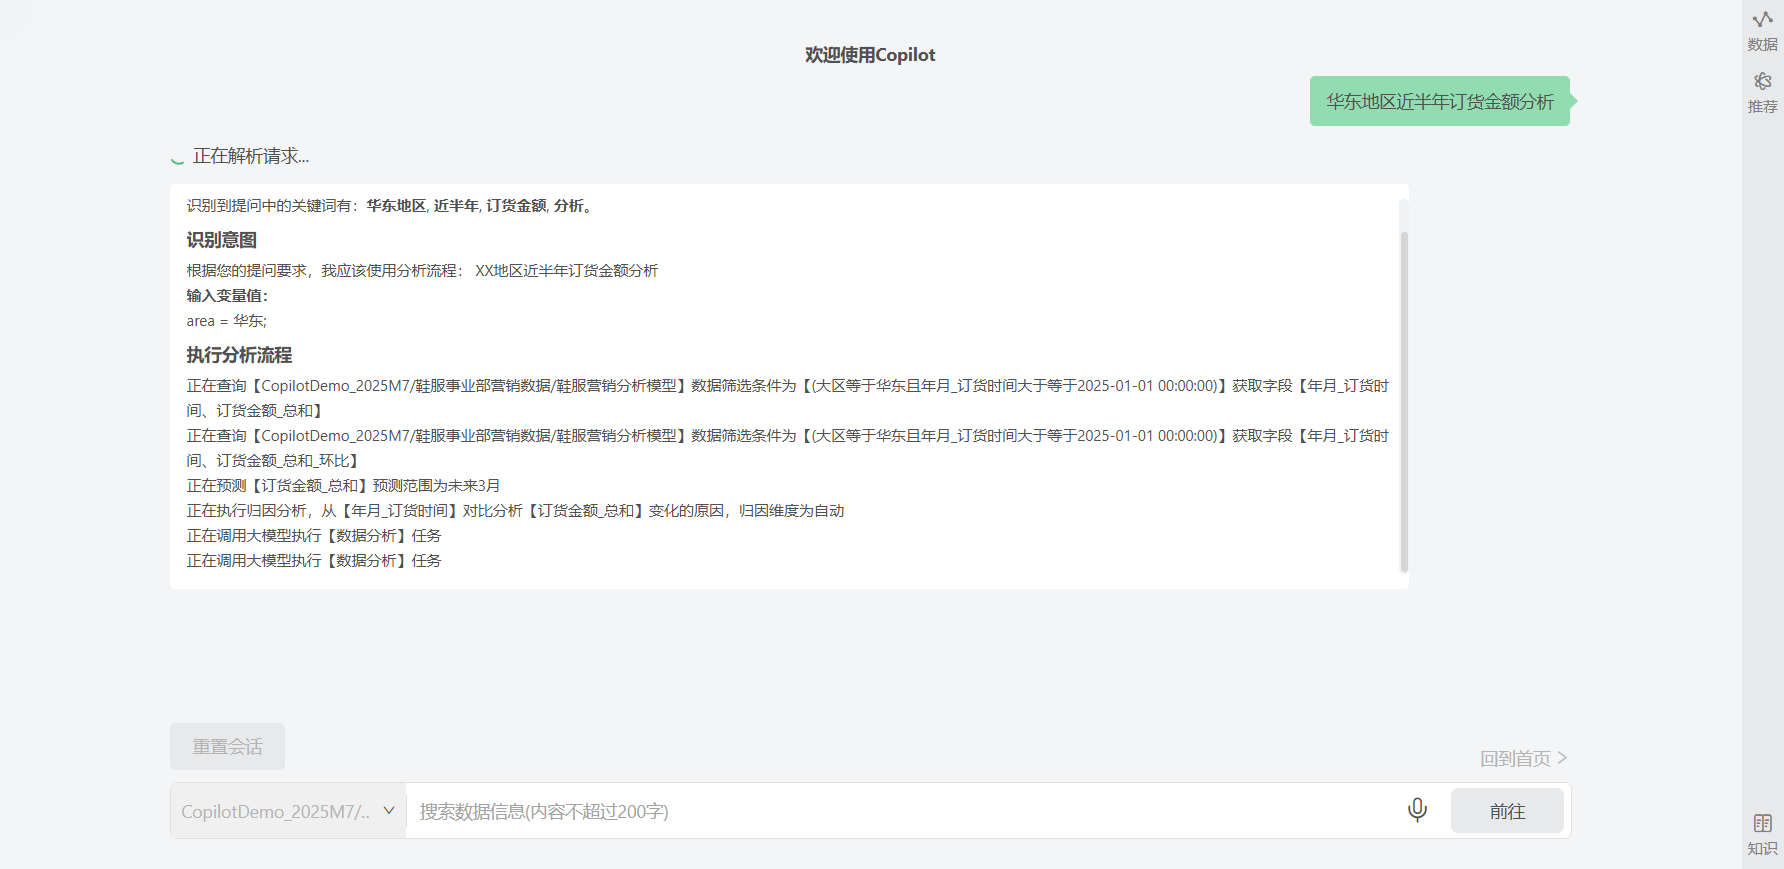This screenshot has width=1784, height=869.
Task: Select the 正在执行归因分析 step line
Action: pyautogui.click(x=515, y=511)
